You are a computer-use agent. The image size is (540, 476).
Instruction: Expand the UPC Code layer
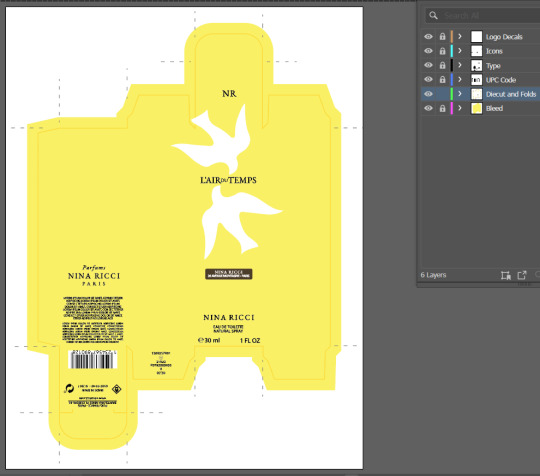[x=460, y=80]
